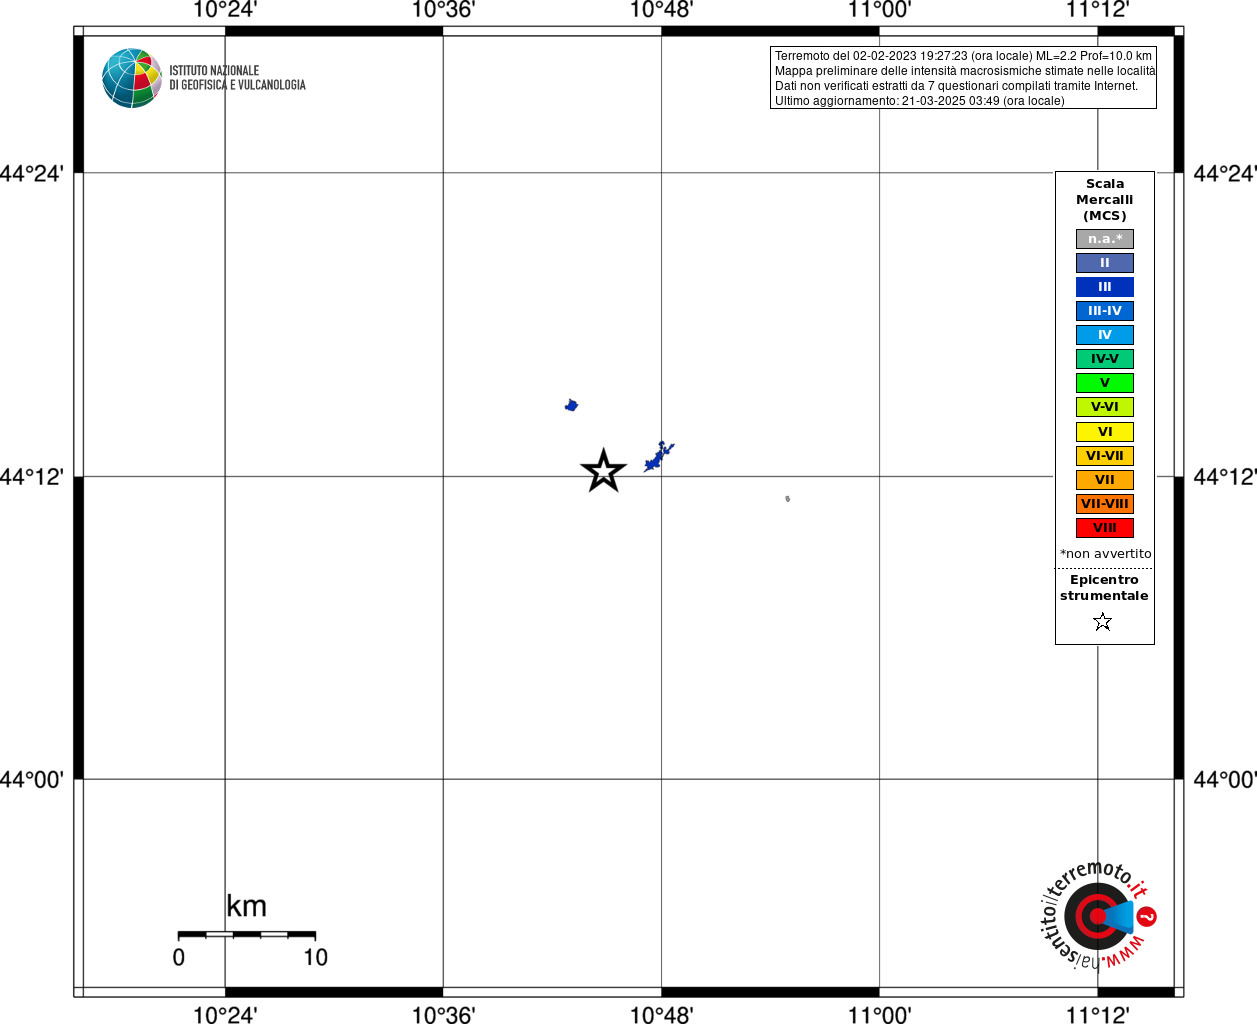Click the 'km' scale bar label

246,907
